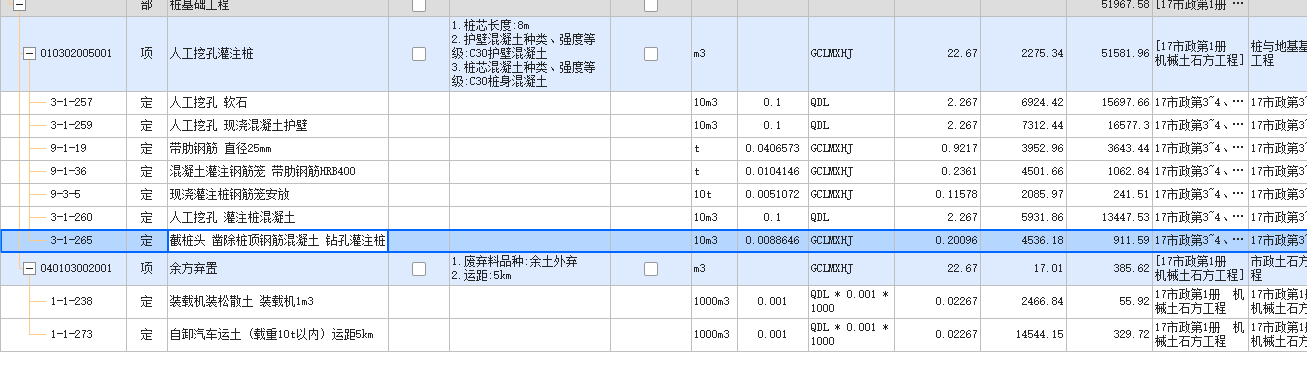
Task: Click name cell 带肋钢筋 直径25mm
Action: (x=278, y=149)
